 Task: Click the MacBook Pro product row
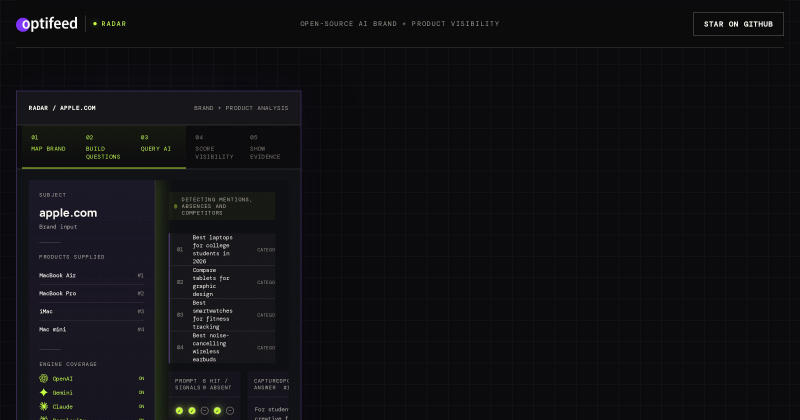click(91, 293)
